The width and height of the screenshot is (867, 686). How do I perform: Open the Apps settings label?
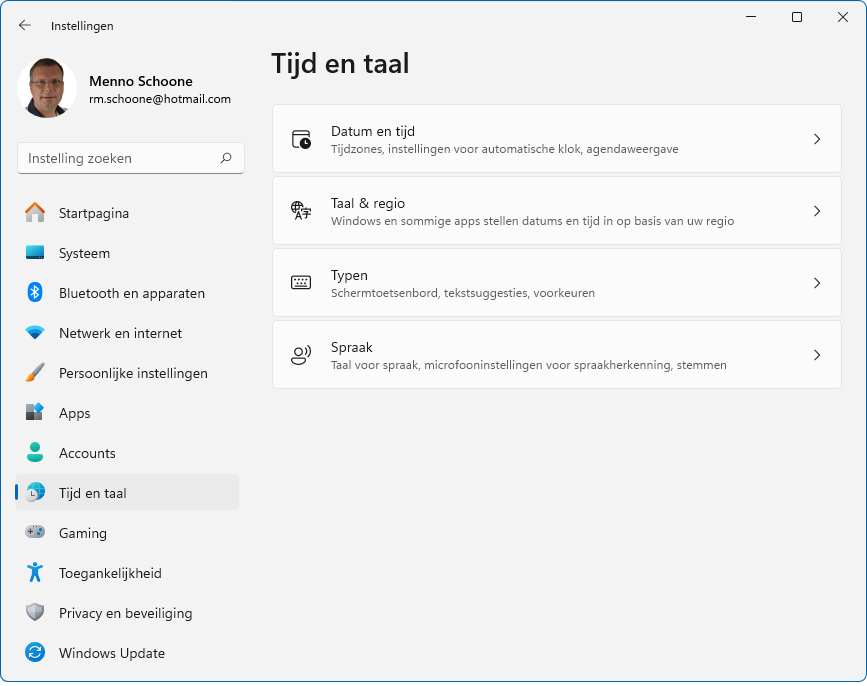point(75,413)
